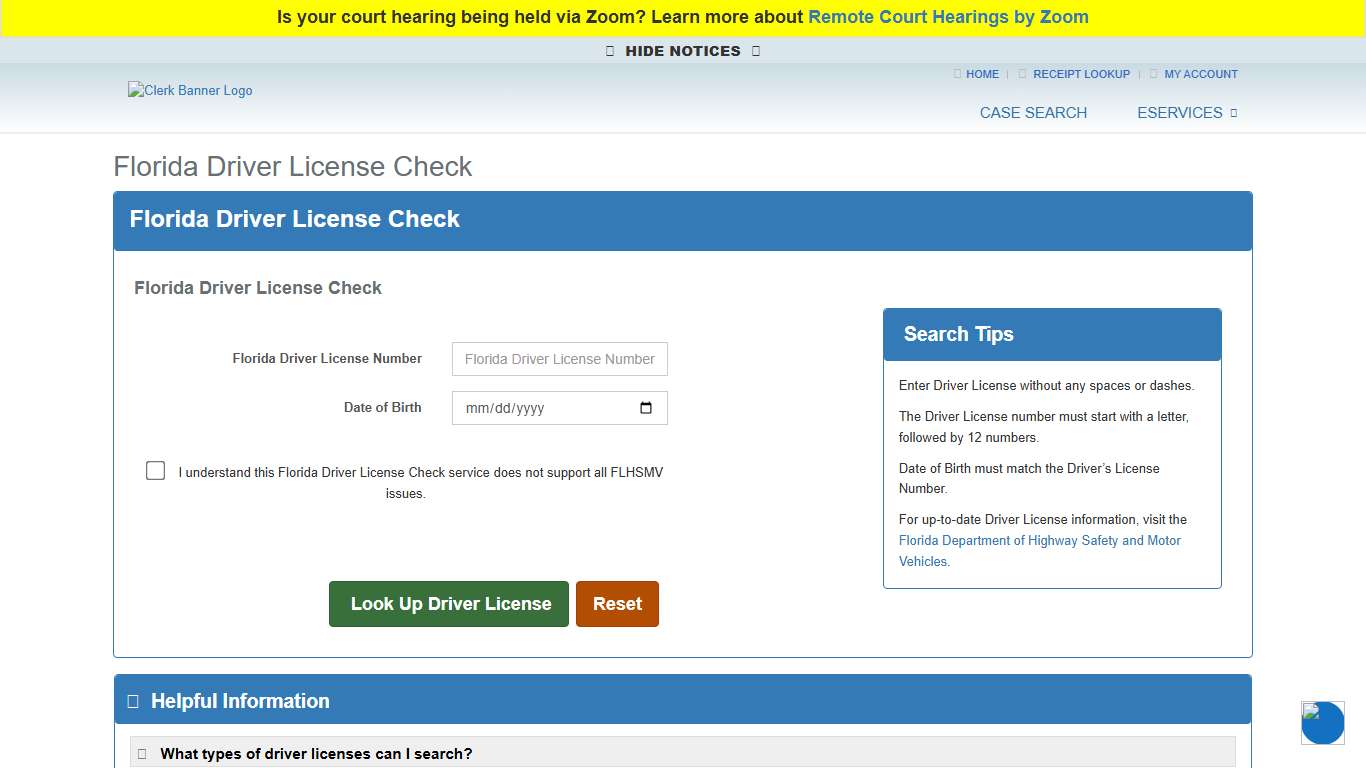
Task: Click the Clerk Banner Logo
Action: (190, 90)
